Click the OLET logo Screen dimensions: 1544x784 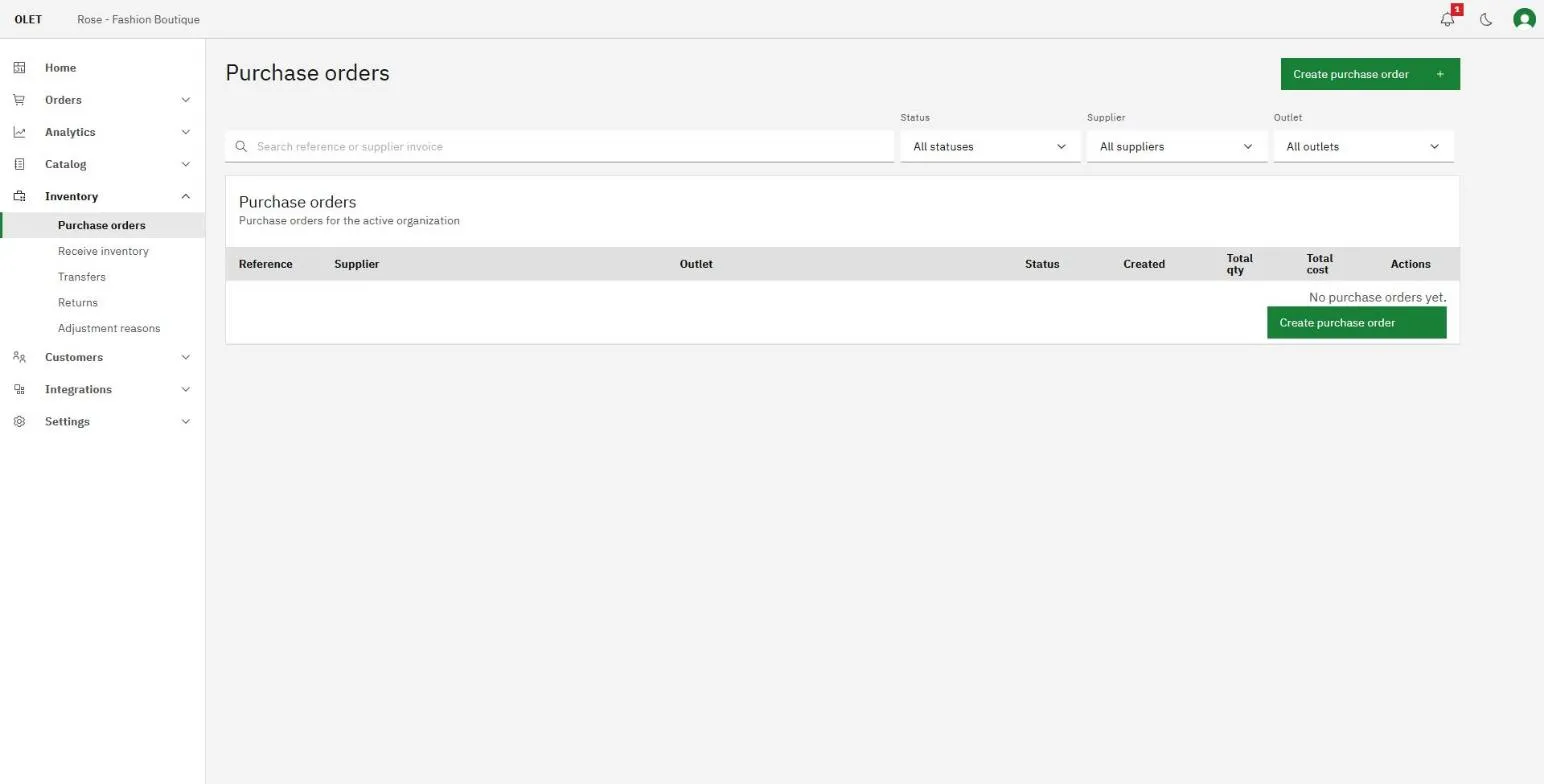pyautogui.click(x=28, y=19)
